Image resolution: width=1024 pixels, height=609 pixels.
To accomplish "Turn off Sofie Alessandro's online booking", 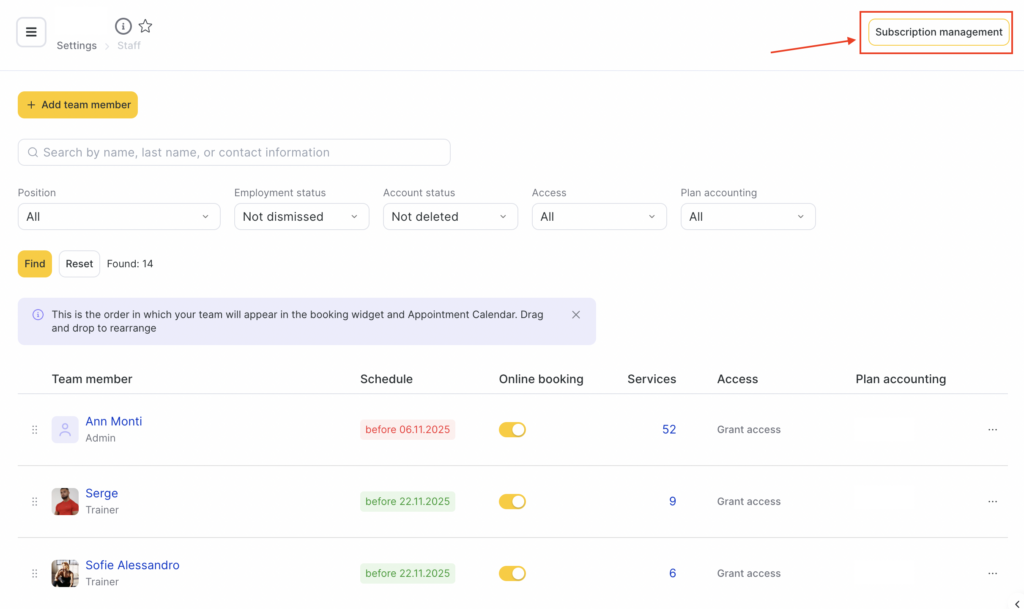I will pos(512,574).
